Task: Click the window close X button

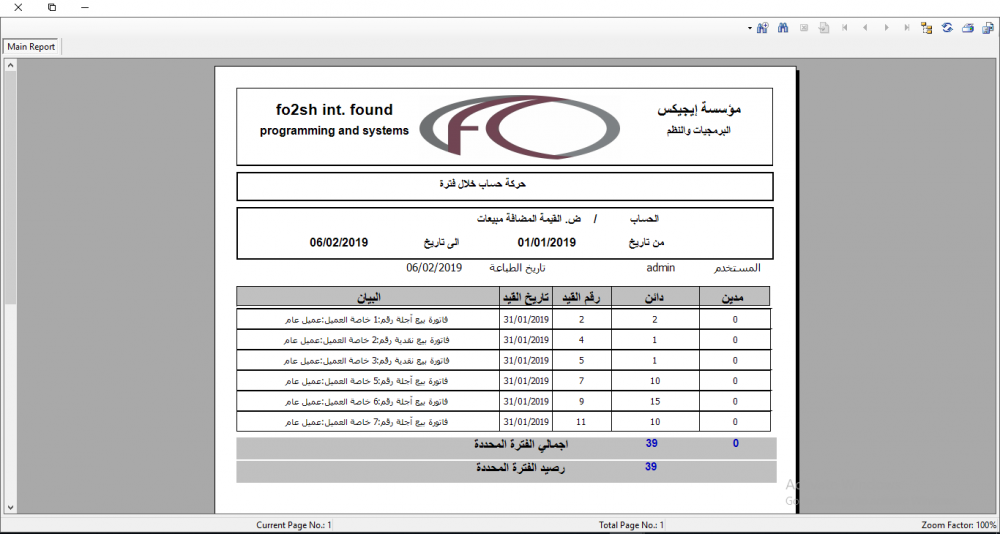Action: [18, 8]
